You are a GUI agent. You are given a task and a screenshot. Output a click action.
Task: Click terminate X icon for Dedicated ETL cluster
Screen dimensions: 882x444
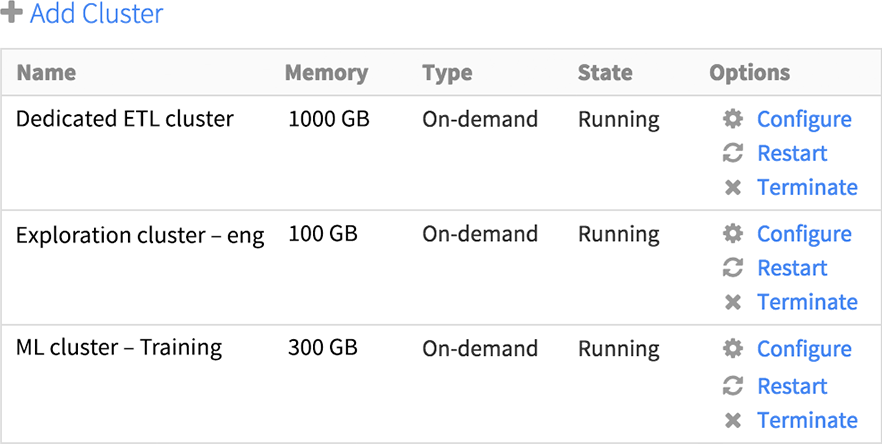click(733, 188)
